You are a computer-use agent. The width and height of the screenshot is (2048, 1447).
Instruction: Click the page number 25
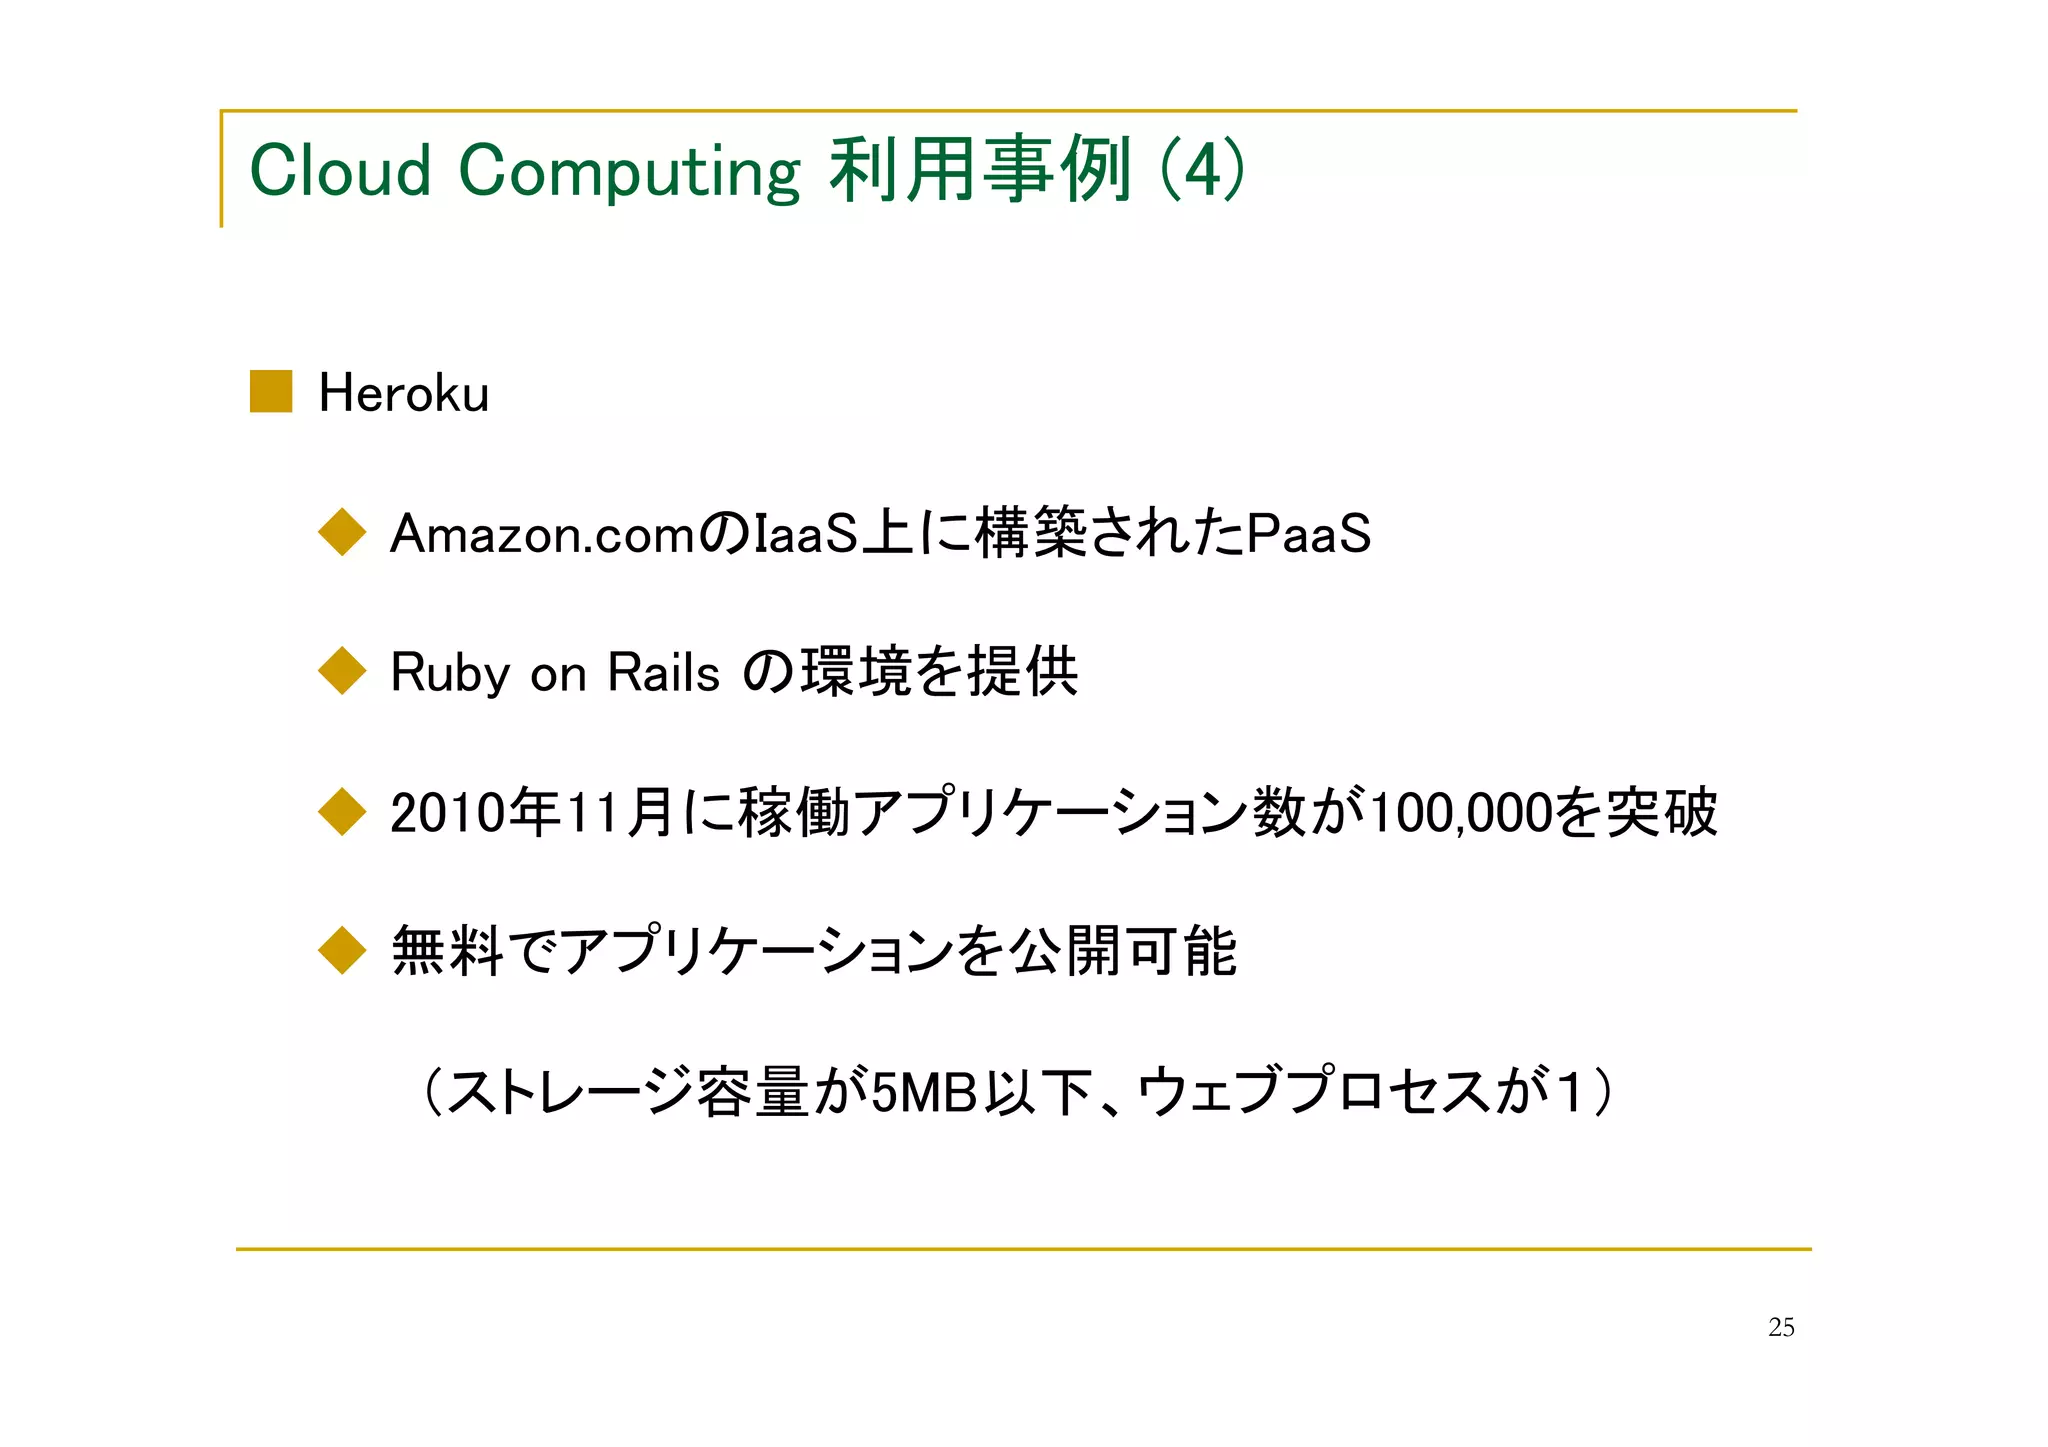pyautogui.click(x=1781, y=1327)
